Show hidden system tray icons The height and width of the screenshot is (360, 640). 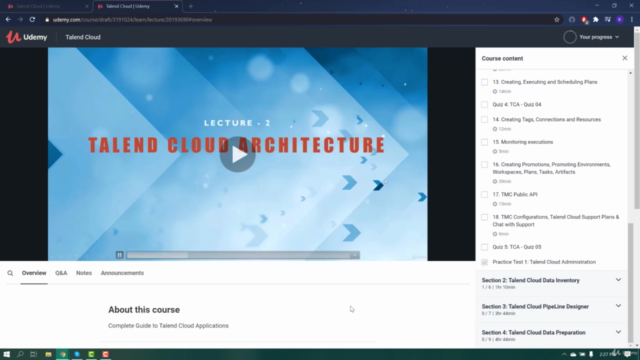click(564, 354)
